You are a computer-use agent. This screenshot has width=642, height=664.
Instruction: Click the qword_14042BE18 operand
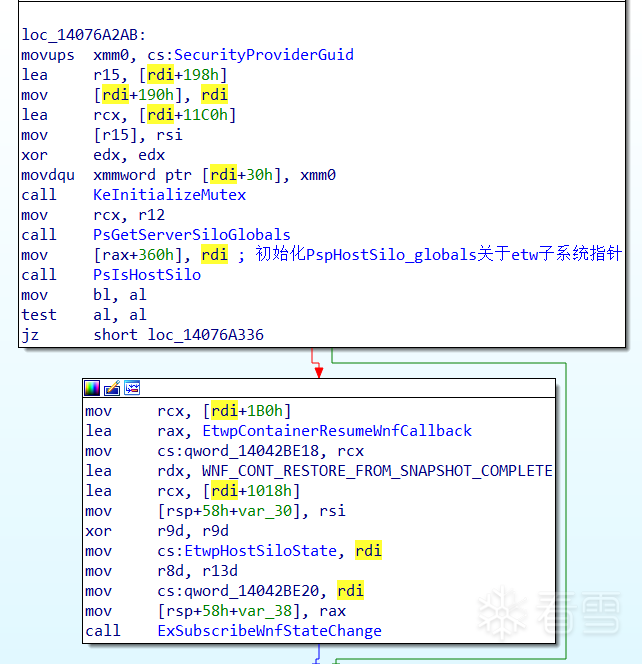pyautogui.click(x=252, y=451)
